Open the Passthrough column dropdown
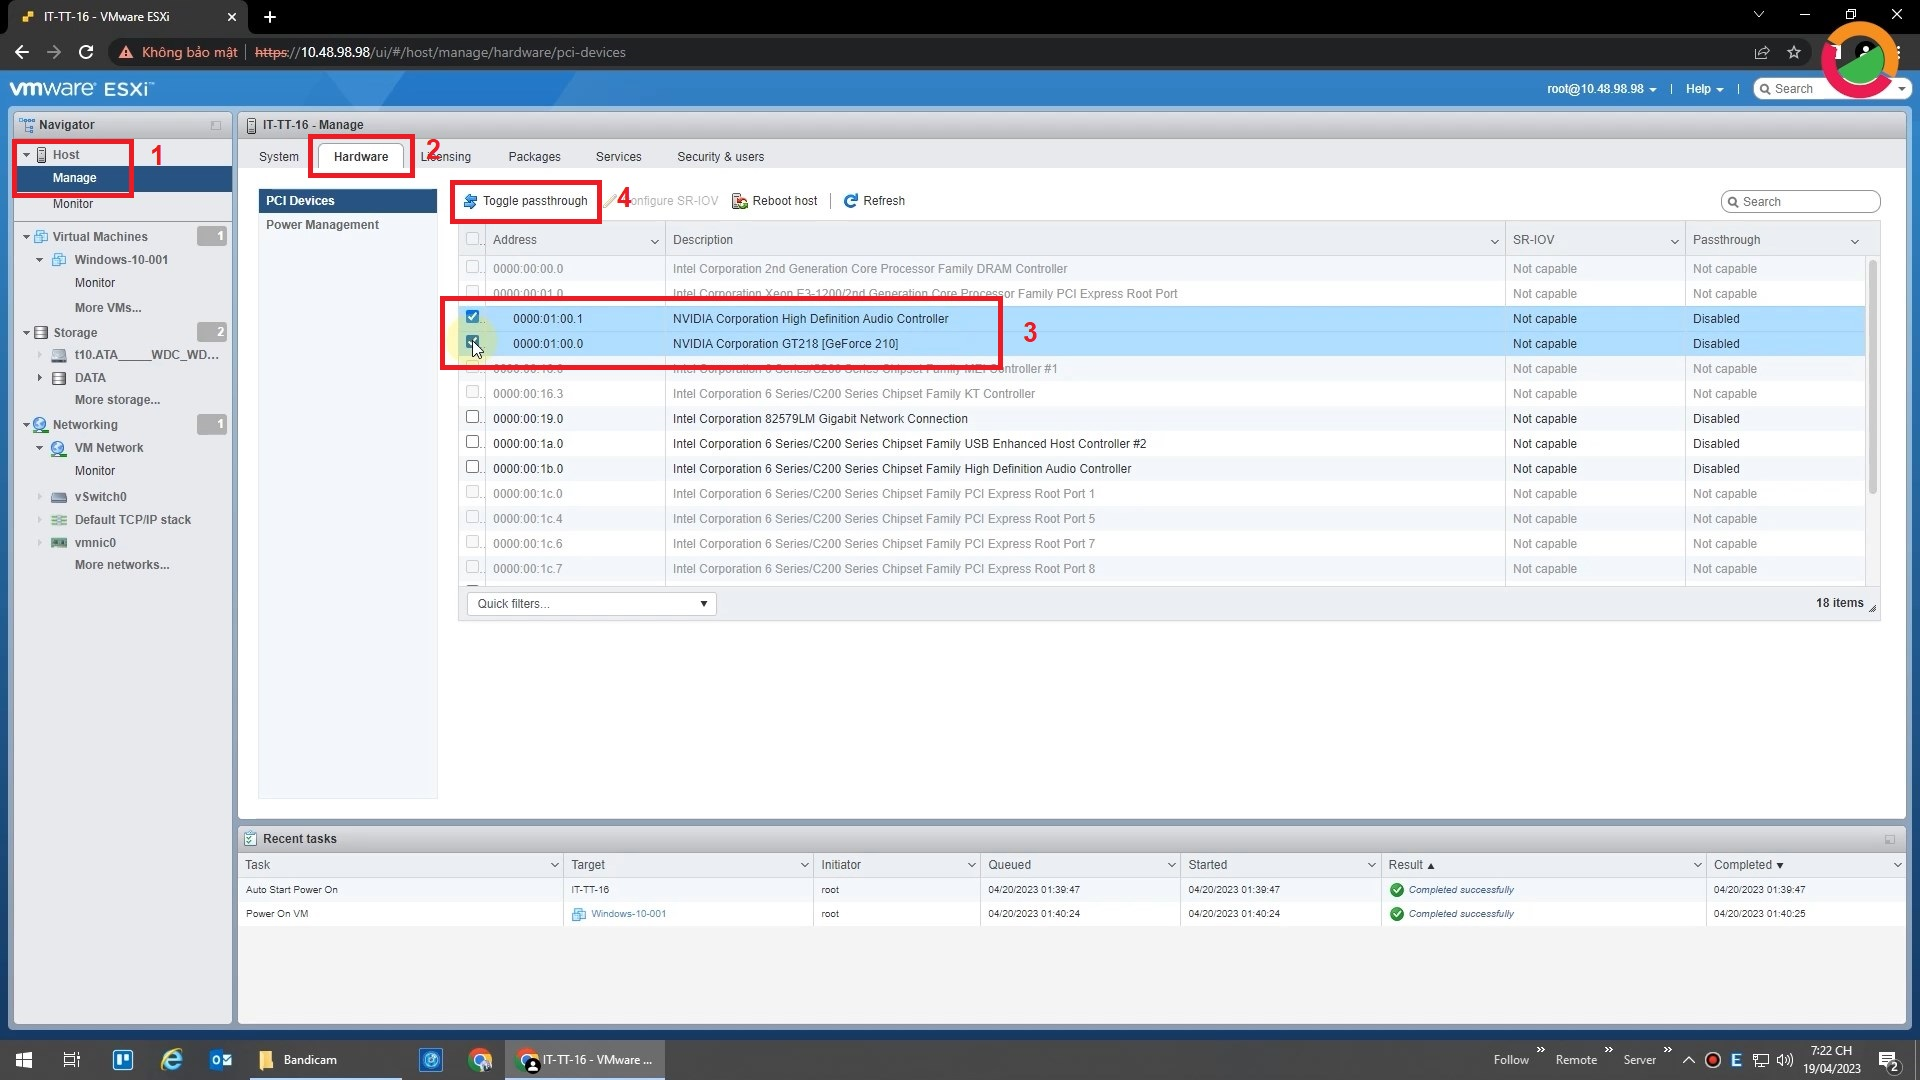The width and height of the screenshot is (1920, 1080). (1855, 240)
